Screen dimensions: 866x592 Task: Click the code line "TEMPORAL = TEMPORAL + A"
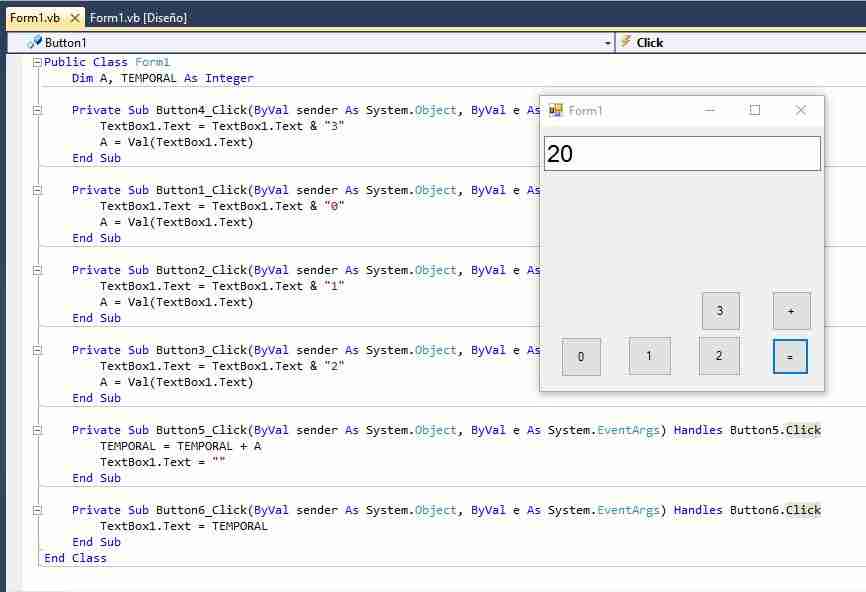pos(181,446)
